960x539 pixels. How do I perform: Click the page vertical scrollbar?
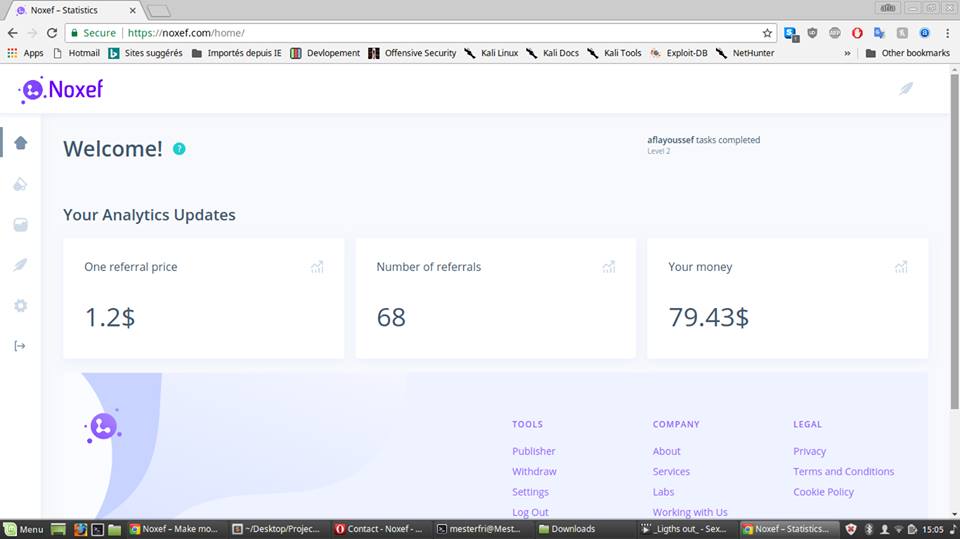pyautogui.click(x=954, y=242)
